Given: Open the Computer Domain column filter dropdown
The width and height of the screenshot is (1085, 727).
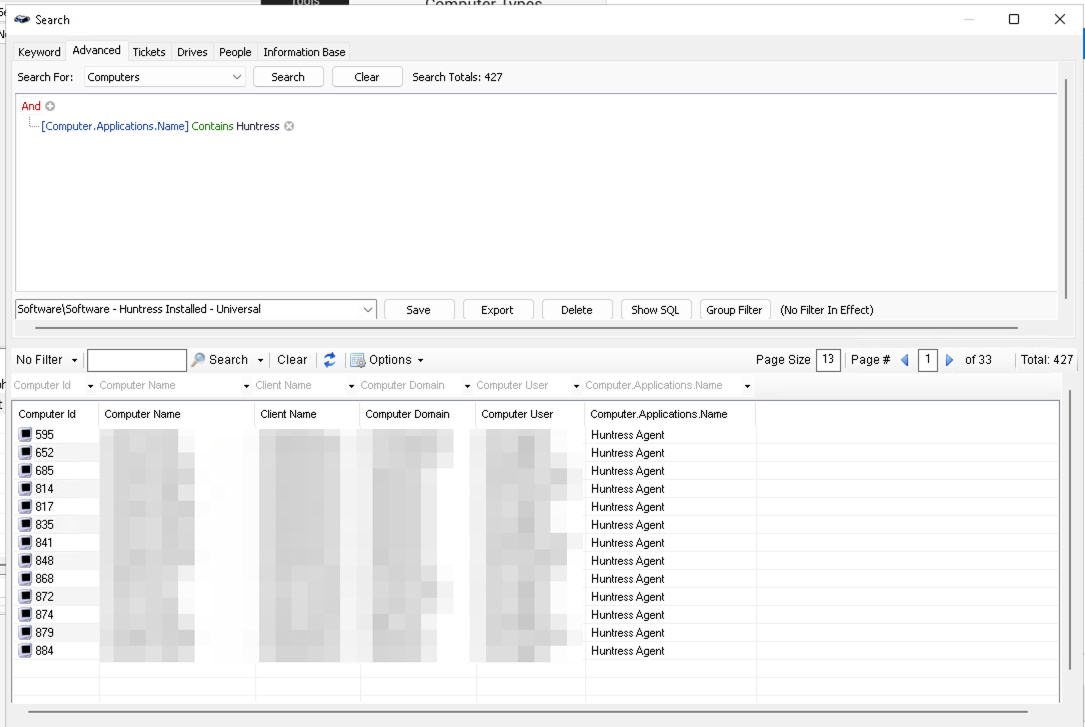Looking at the screenshot, I should coord(467,386).
